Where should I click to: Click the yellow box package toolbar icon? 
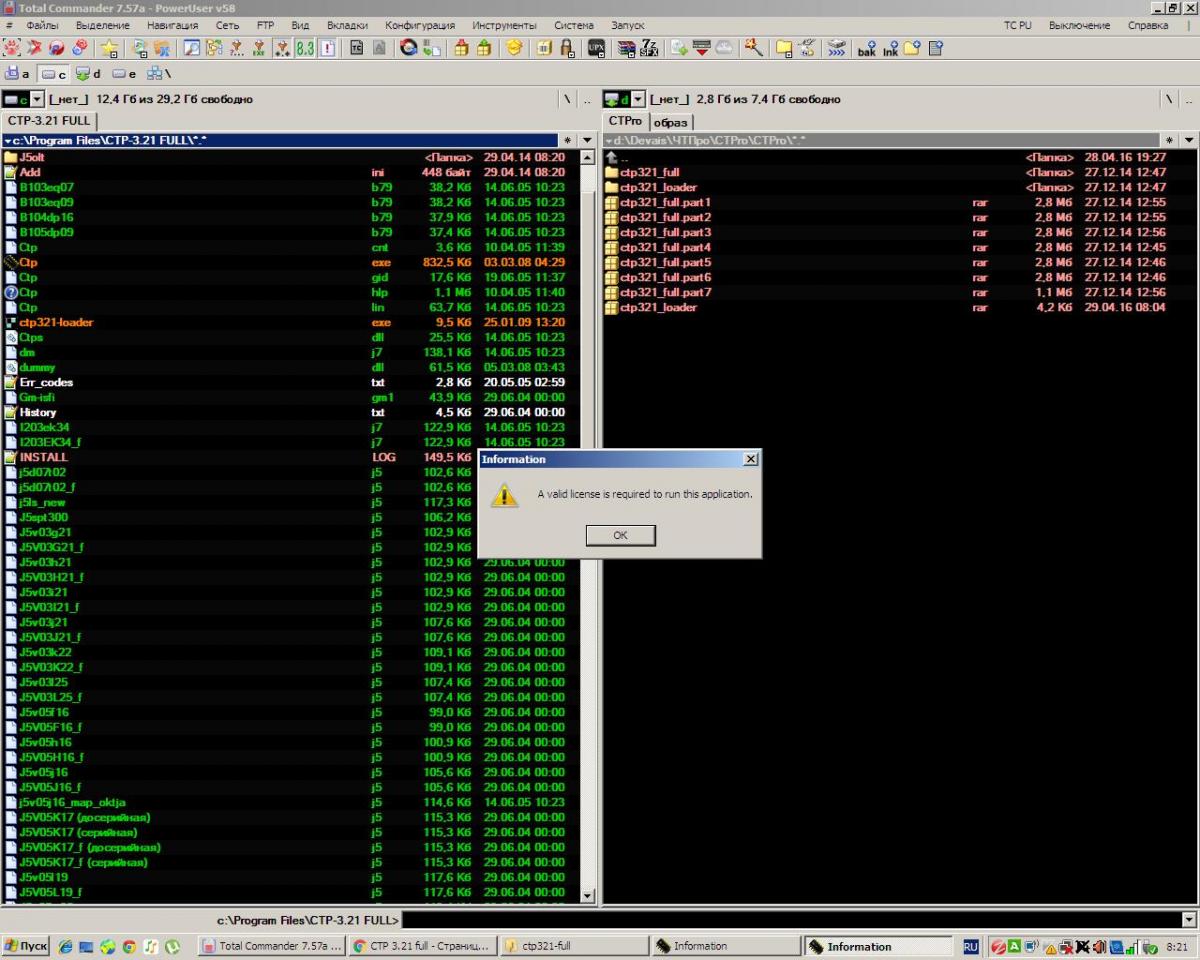click(x=514, y=48)
